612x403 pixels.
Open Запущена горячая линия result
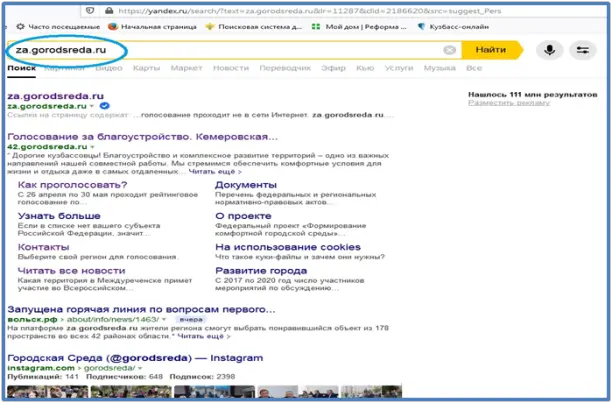[141, 309]
